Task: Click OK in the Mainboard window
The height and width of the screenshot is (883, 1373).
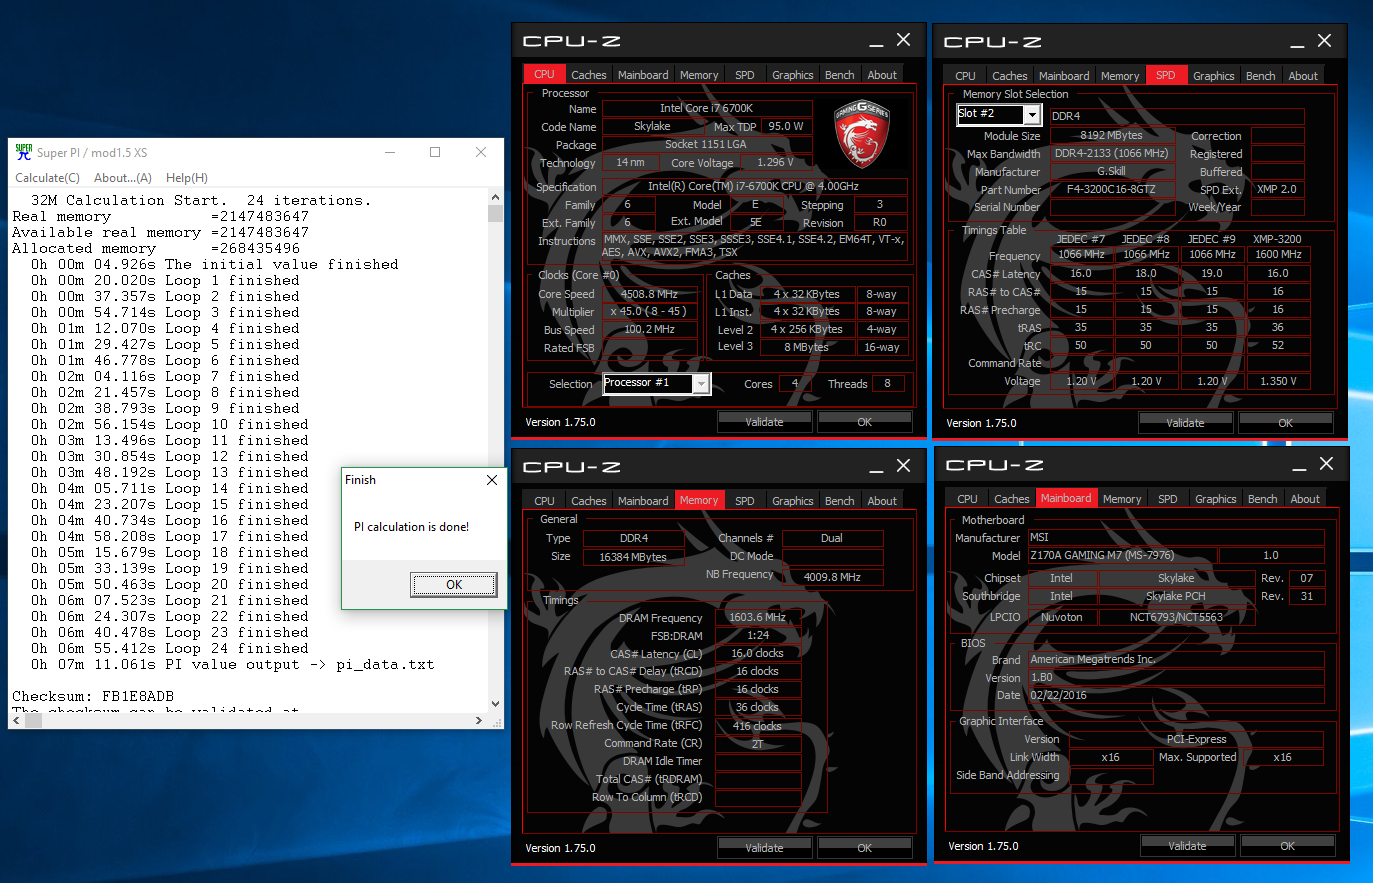Action: click(1287, 846)
